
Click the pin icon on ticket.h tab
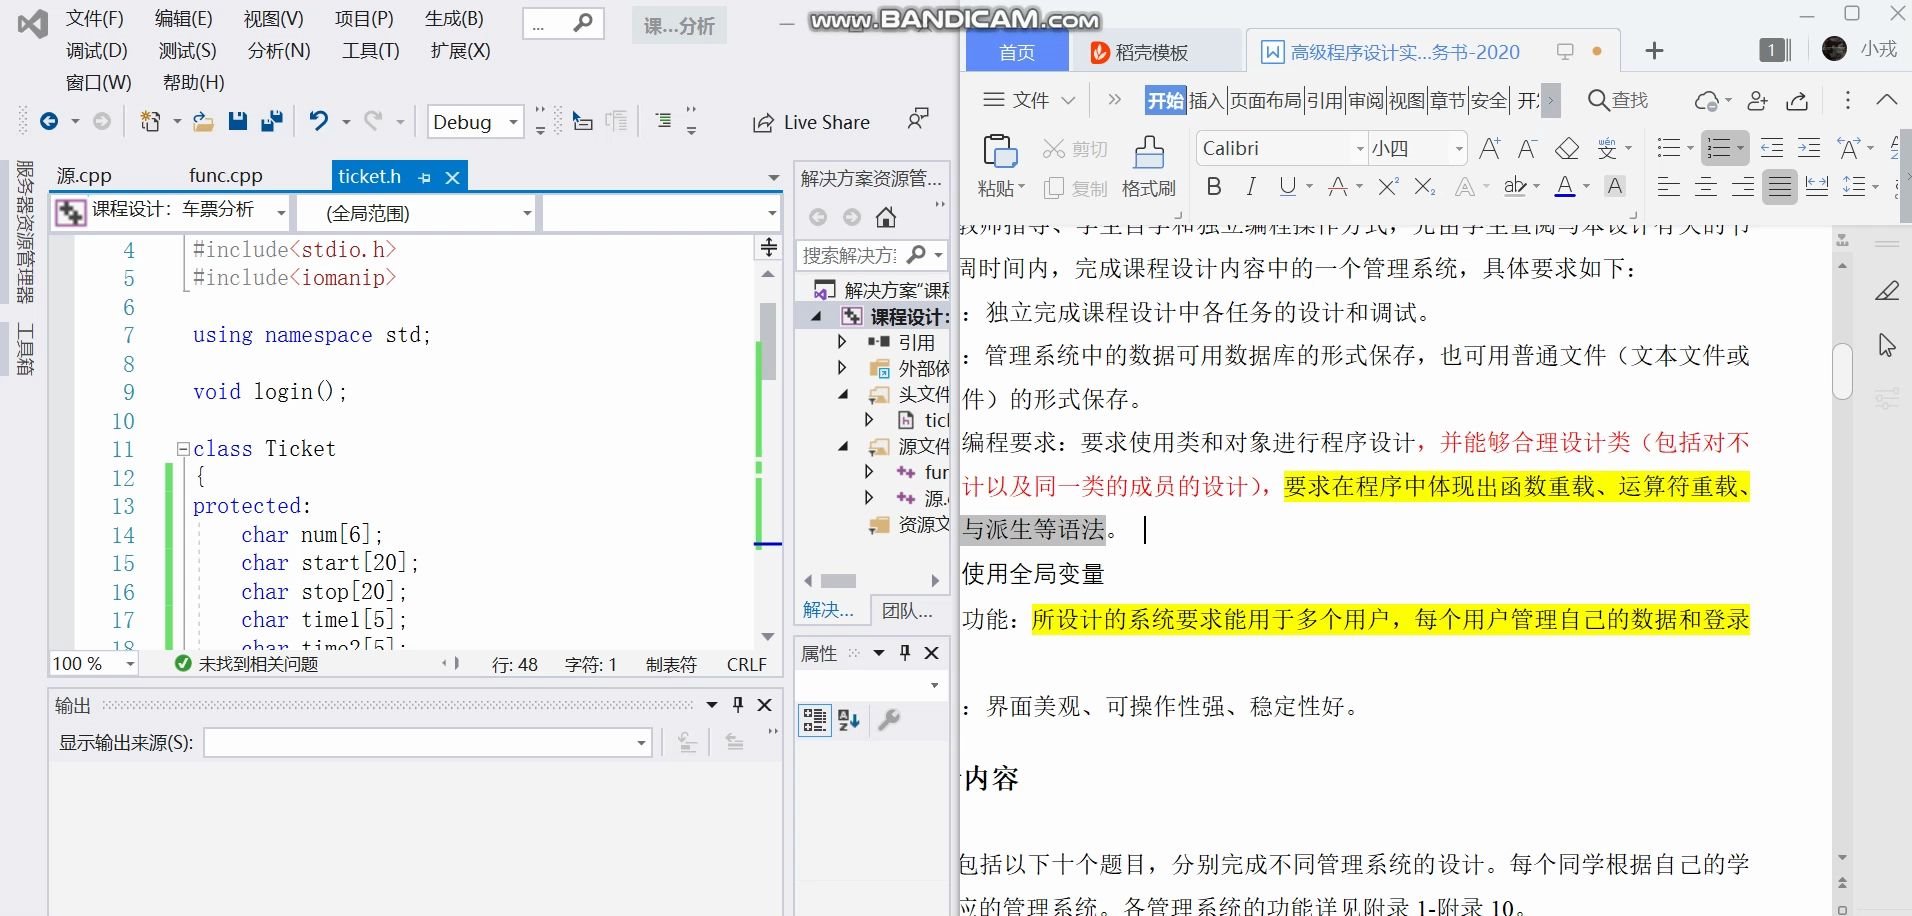point(424,177)
